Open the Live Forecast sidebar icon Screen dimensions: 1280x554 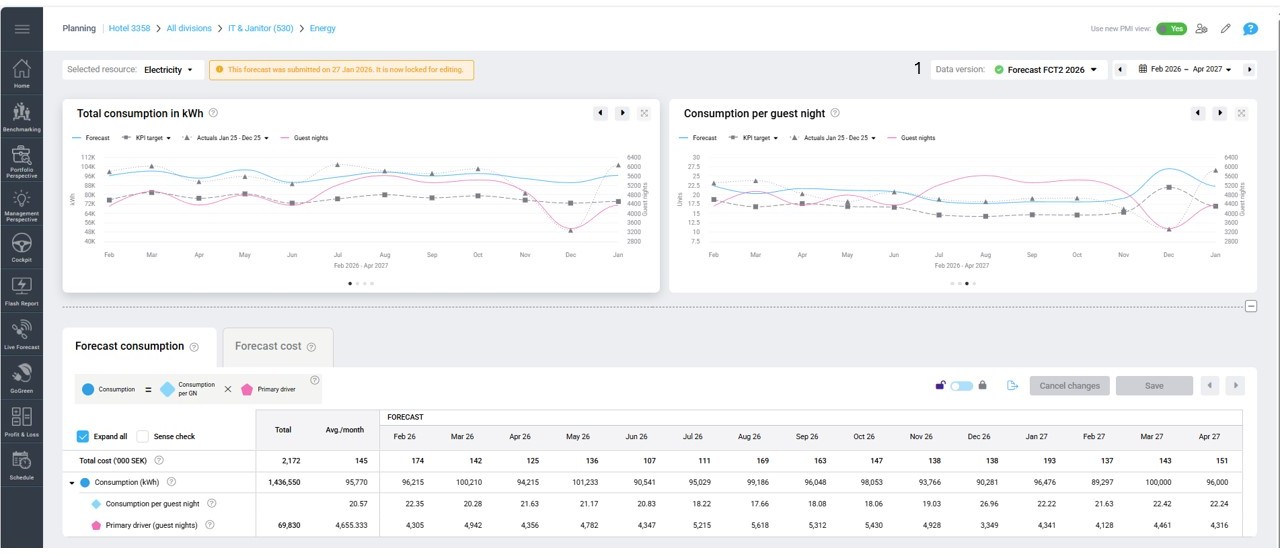point(21,333)
